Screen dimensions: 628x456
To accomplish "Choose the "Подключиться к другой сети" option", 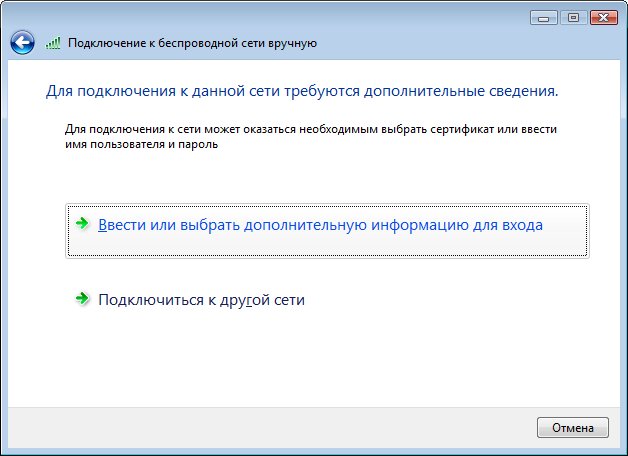I will [x=201, y=300].
